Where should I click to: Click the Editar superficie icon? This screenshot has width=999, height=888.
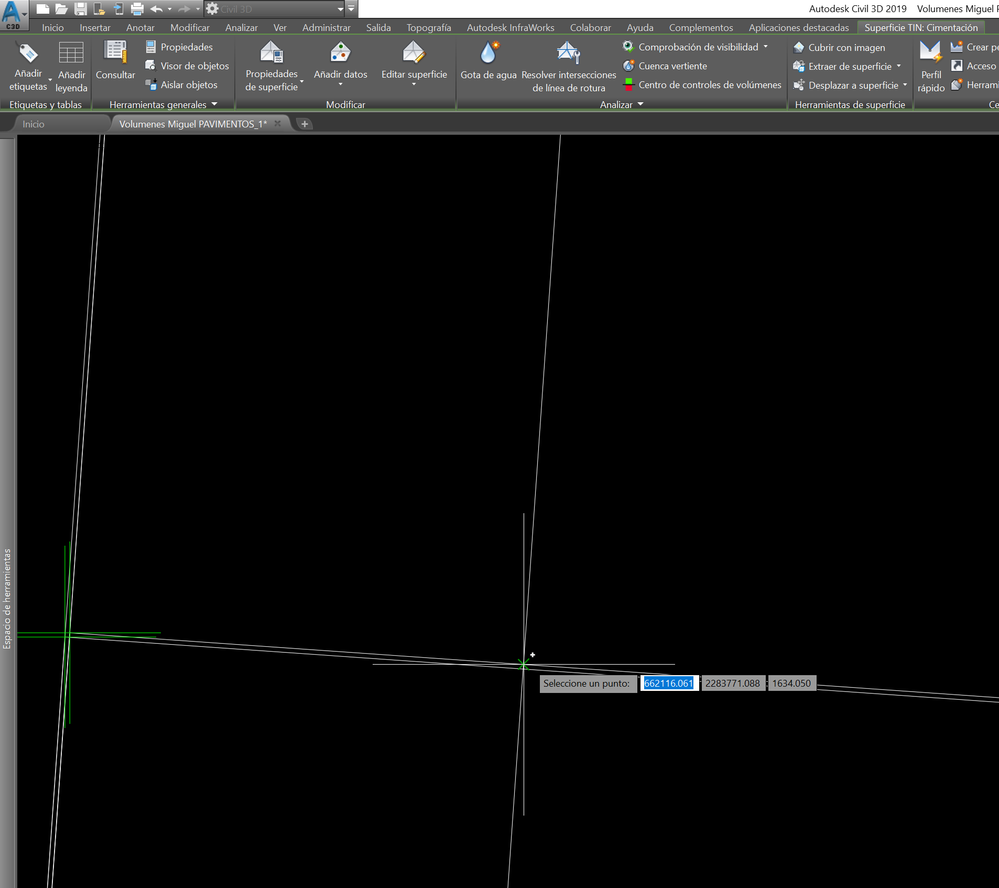(x=413, y=53)
